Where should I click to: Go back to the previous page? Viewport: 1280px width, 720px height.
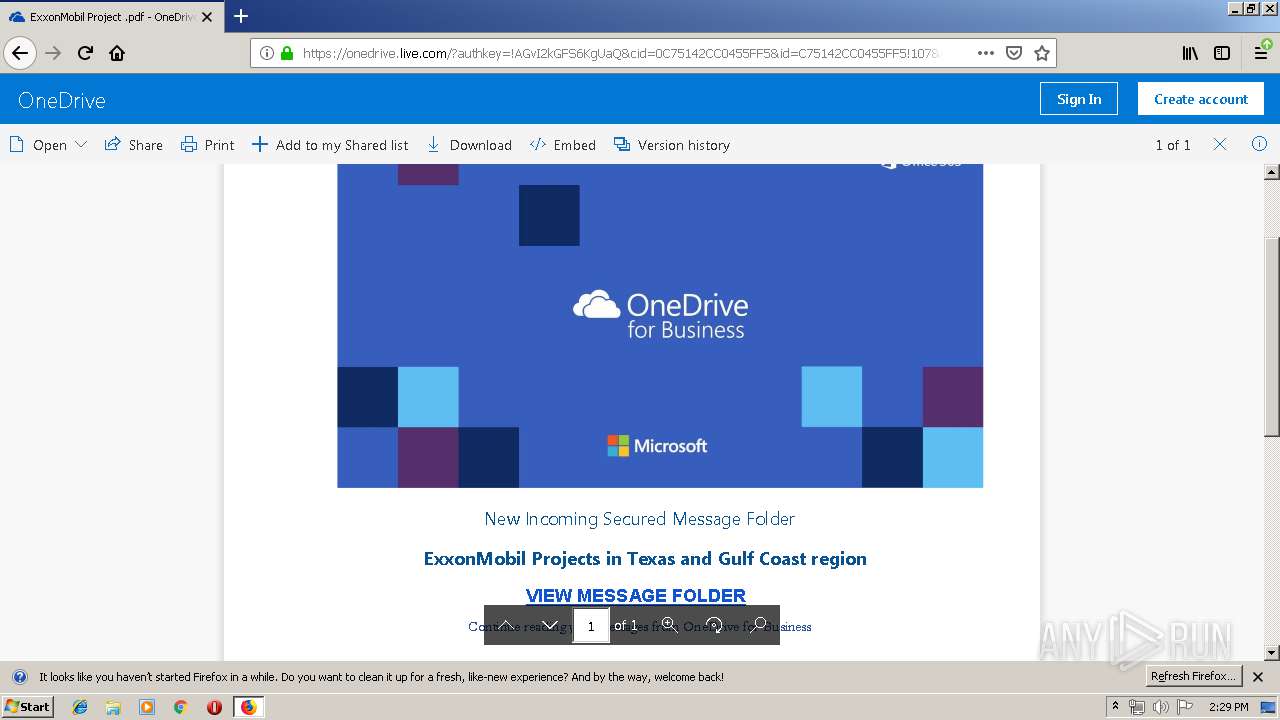(x=20, y=53)
